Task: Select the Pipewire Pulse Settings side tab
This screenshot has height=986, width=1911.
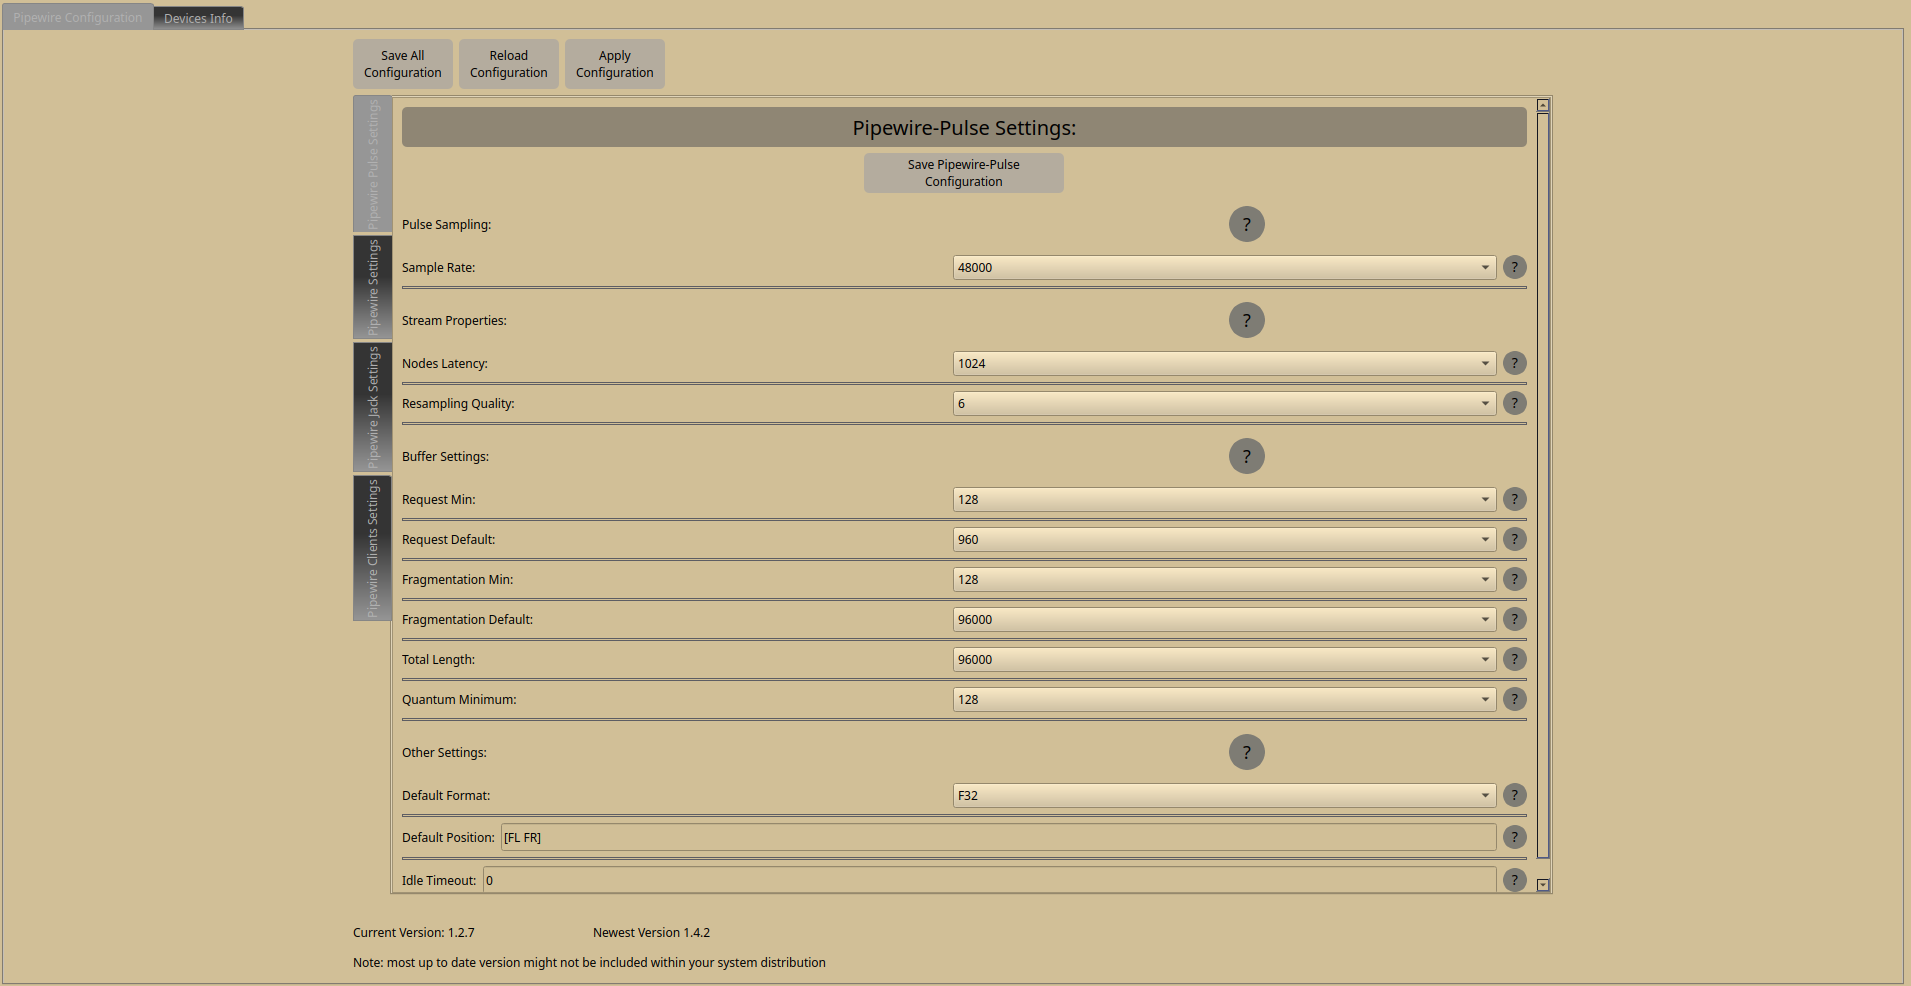Action: [373, 164]
